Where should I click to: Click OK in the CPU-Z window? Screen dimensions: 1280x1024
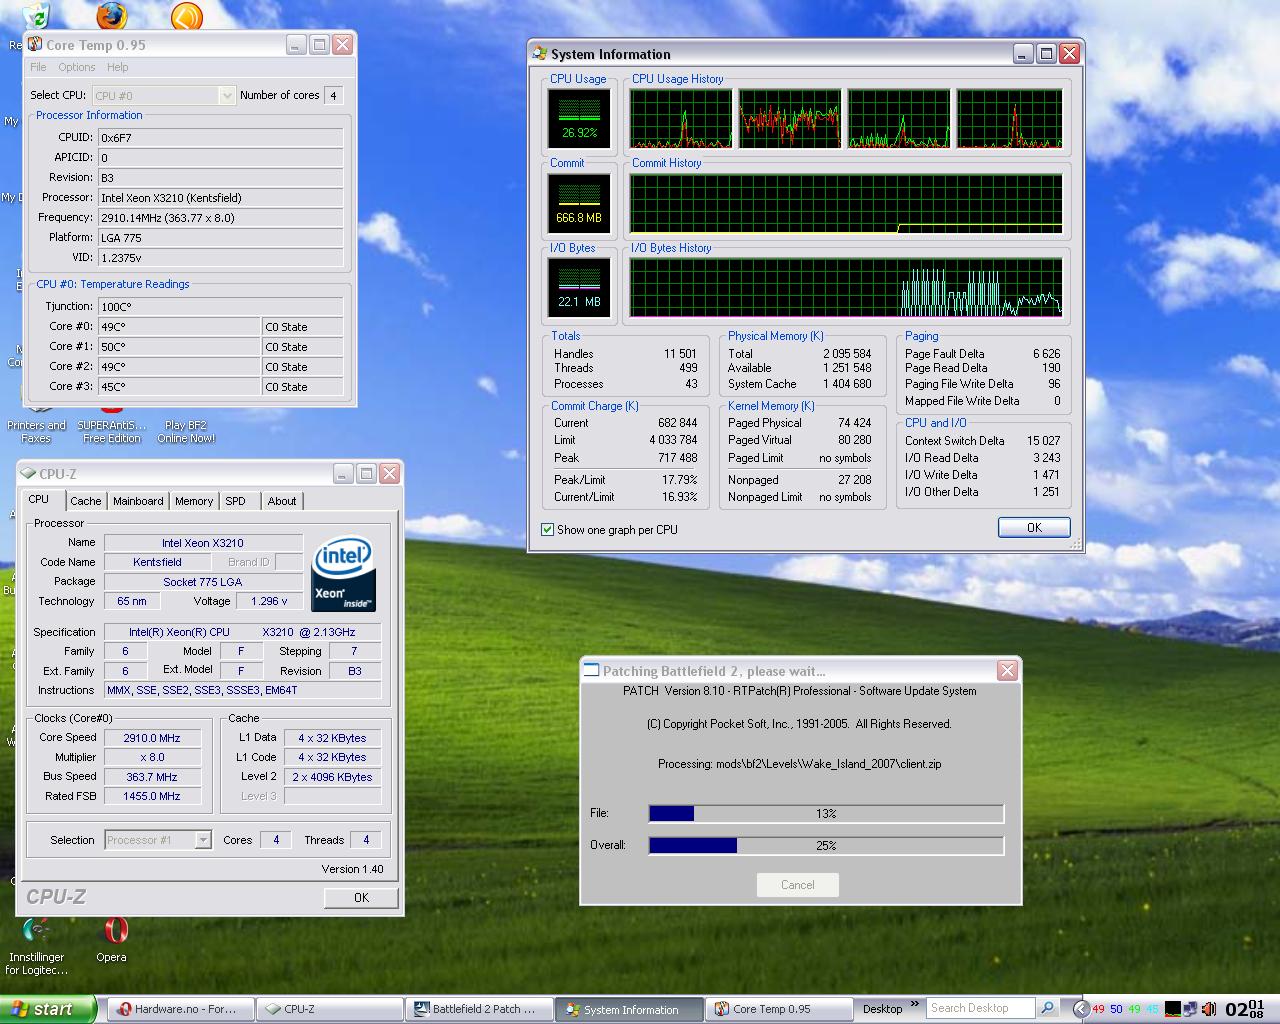click(x=361, y=897)
